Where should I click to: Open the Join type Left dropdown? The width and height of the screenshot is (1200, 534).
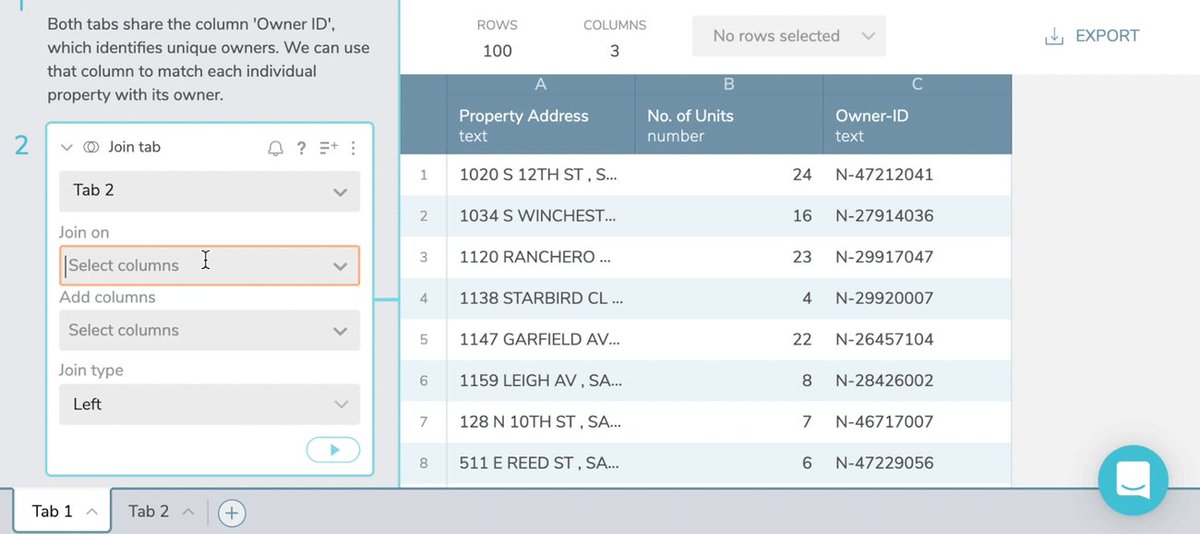click(x=210, y=404)
